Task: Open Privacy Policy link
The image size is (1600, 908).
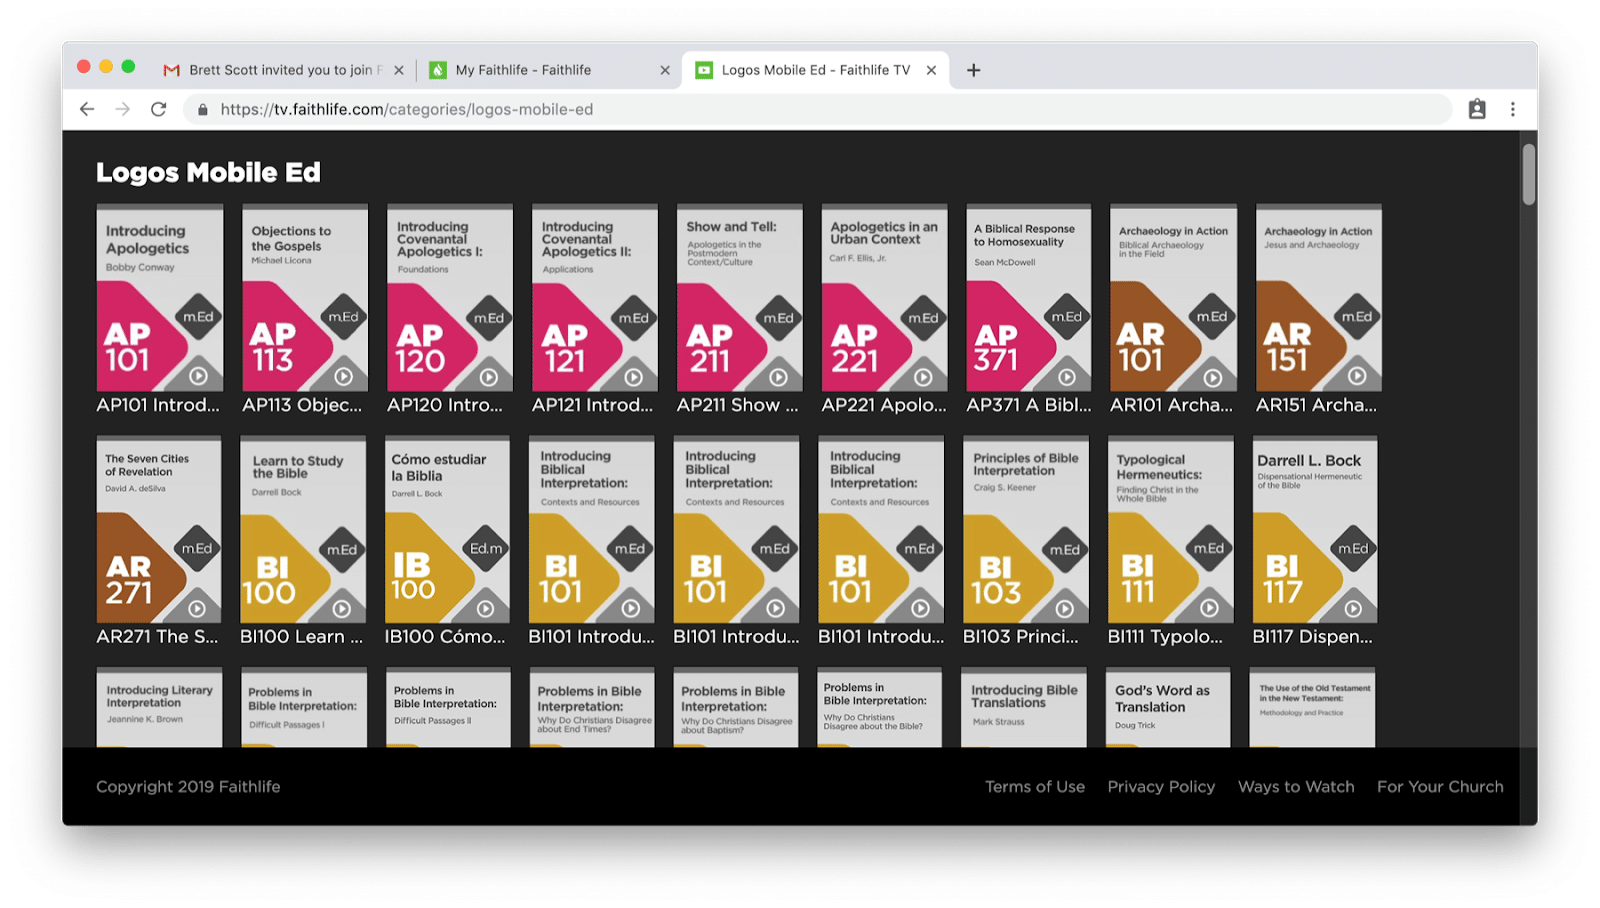Action: [1161, 787]
